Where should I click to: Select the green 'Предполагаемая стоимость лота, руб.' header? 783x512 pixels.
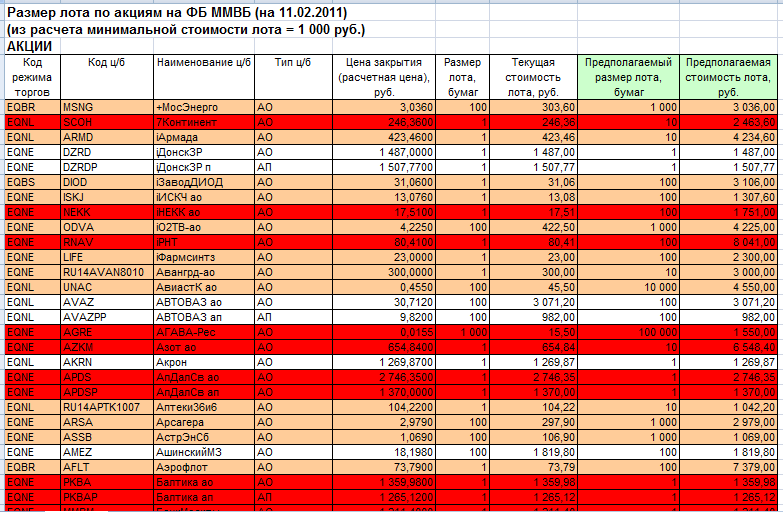[x=728, y=77]
